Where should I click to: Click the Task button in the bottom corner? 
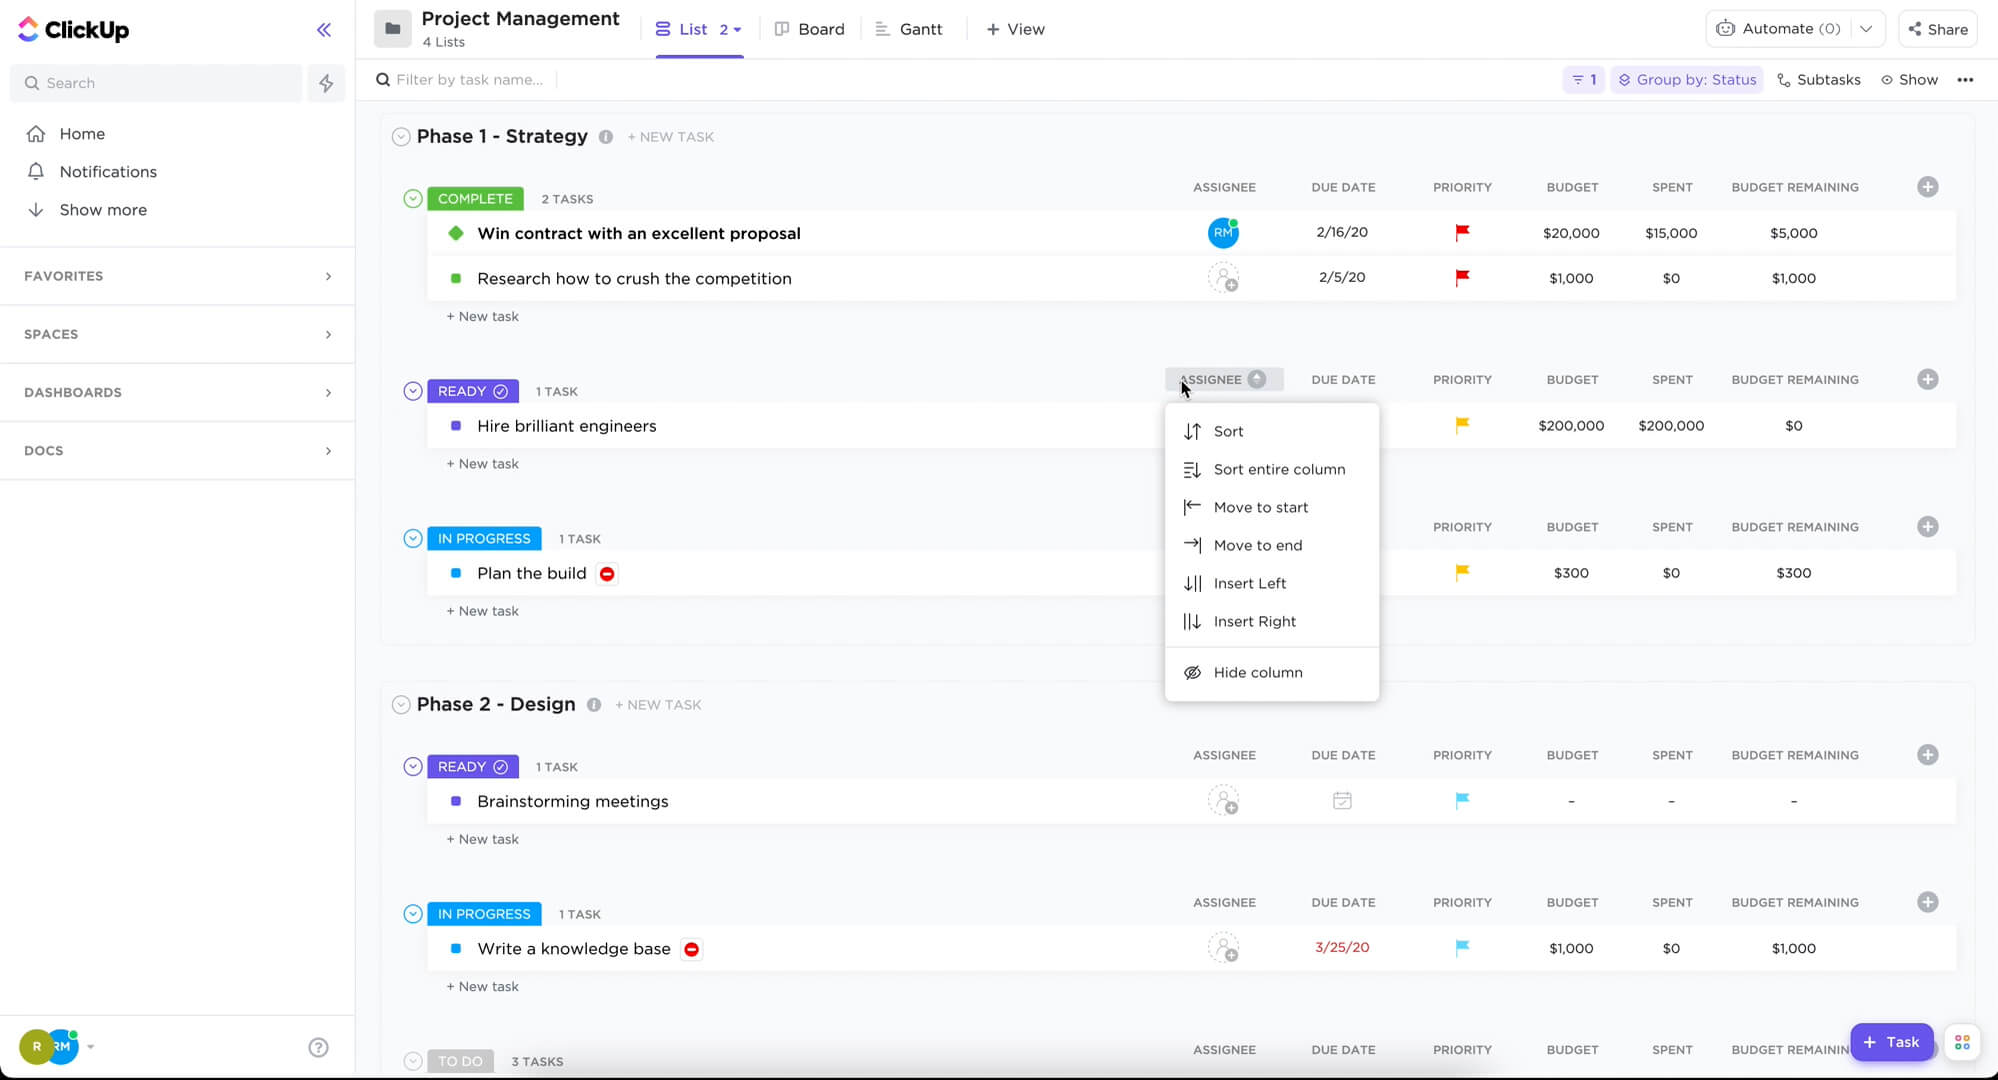point(1891,1041)
